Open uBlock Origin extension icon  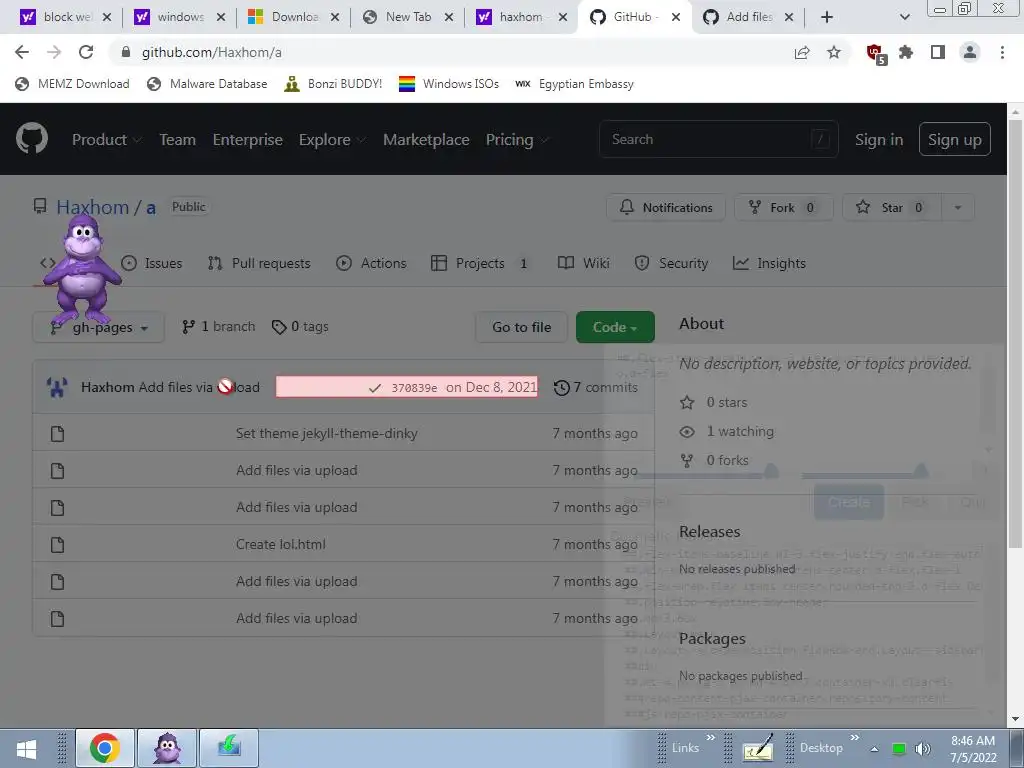[876, 54]
